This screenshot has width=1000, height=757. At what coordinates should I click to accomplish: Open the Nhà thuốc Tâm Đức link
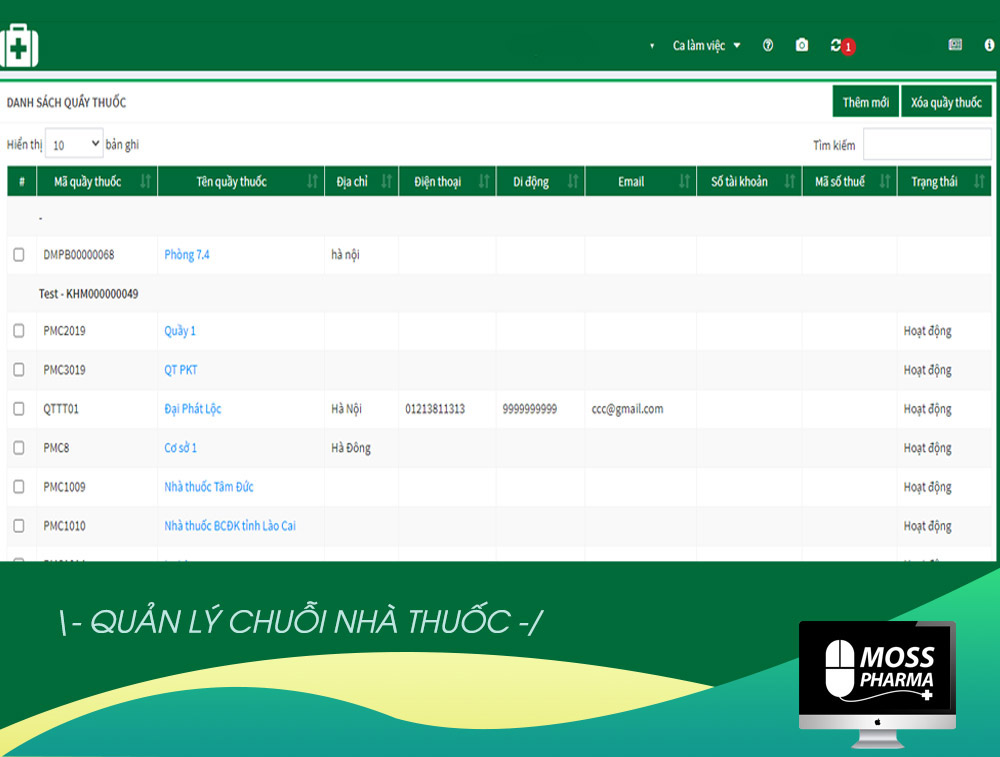click(x=210, y=487)
